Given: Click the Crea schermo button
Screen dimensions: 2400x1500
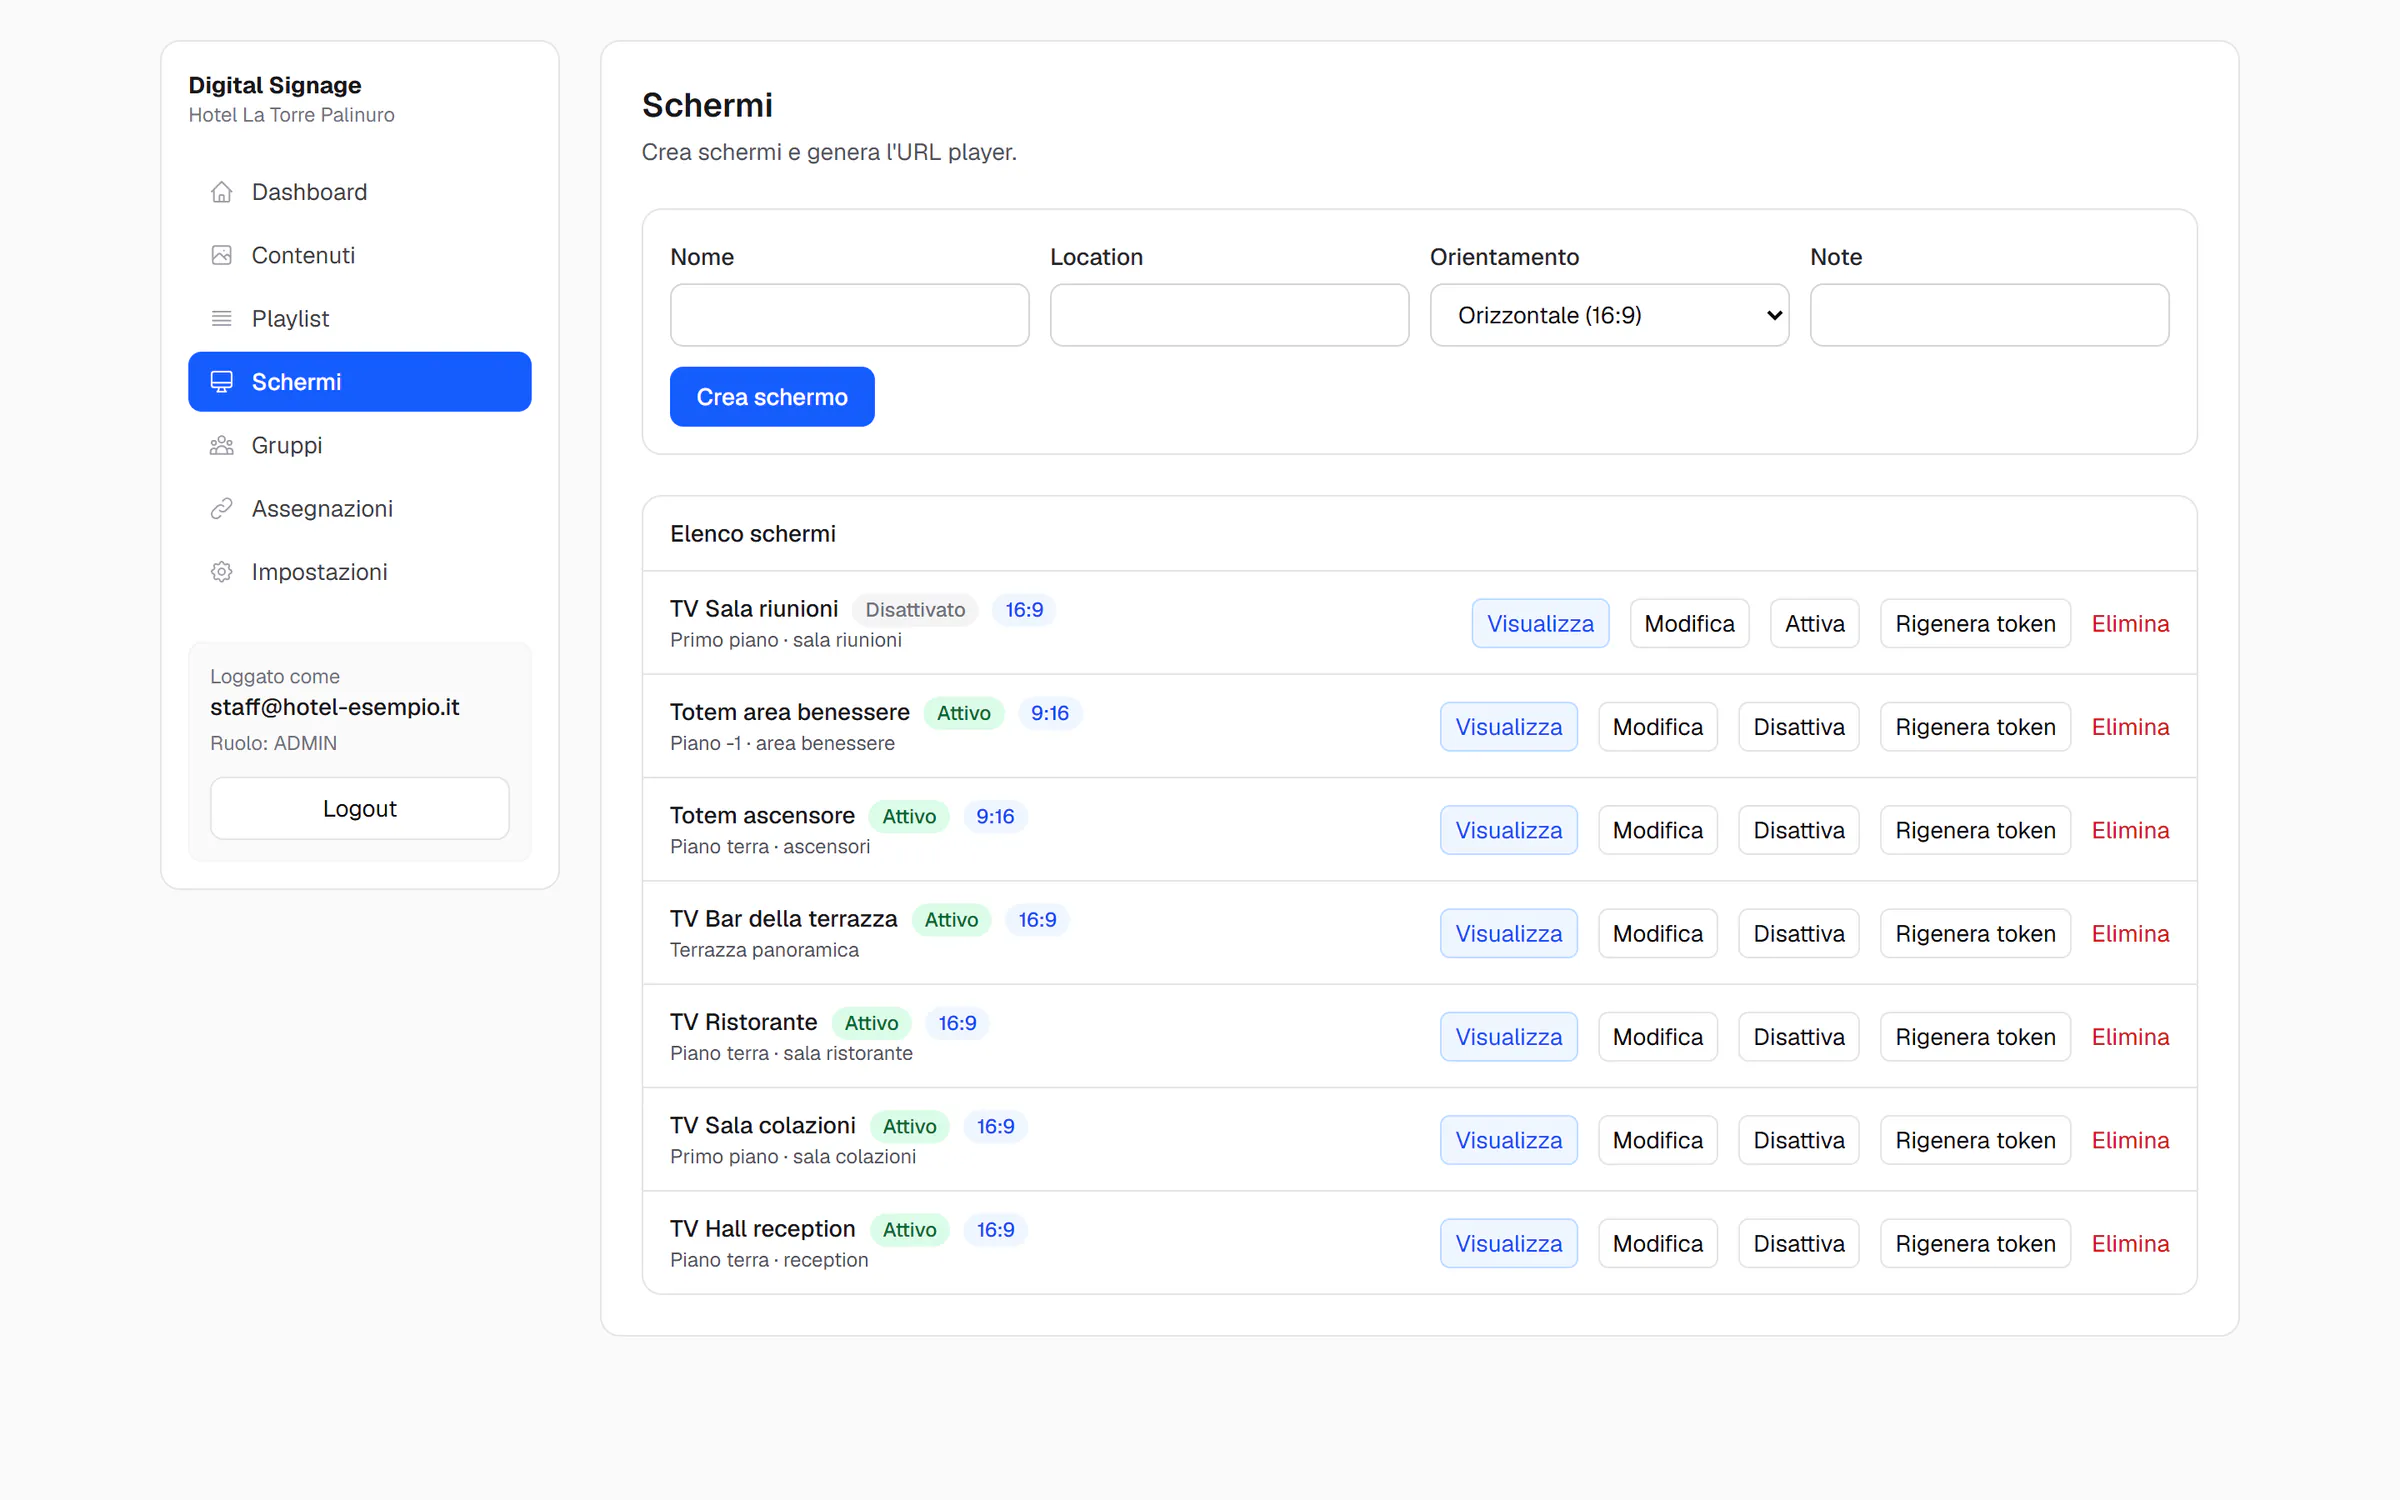Looking at the screenshot, I should click(x=772, y=397).
